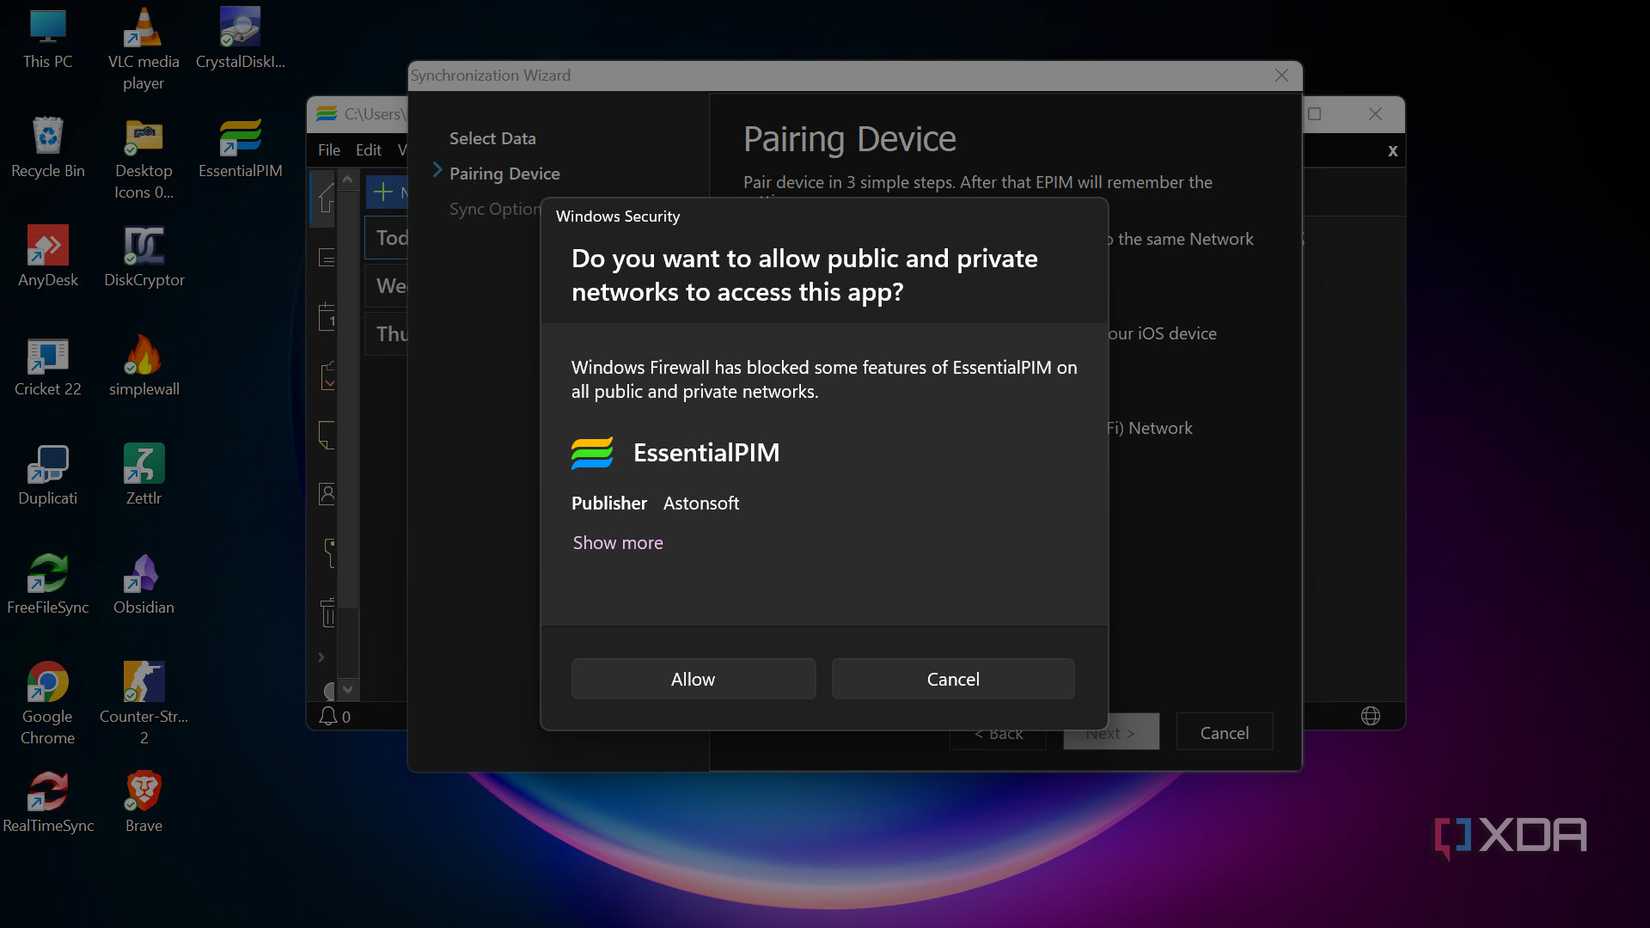Launch EssentialPIM desktop shortcut
This screenshot has height=928, width=1650.
[240, 148]
